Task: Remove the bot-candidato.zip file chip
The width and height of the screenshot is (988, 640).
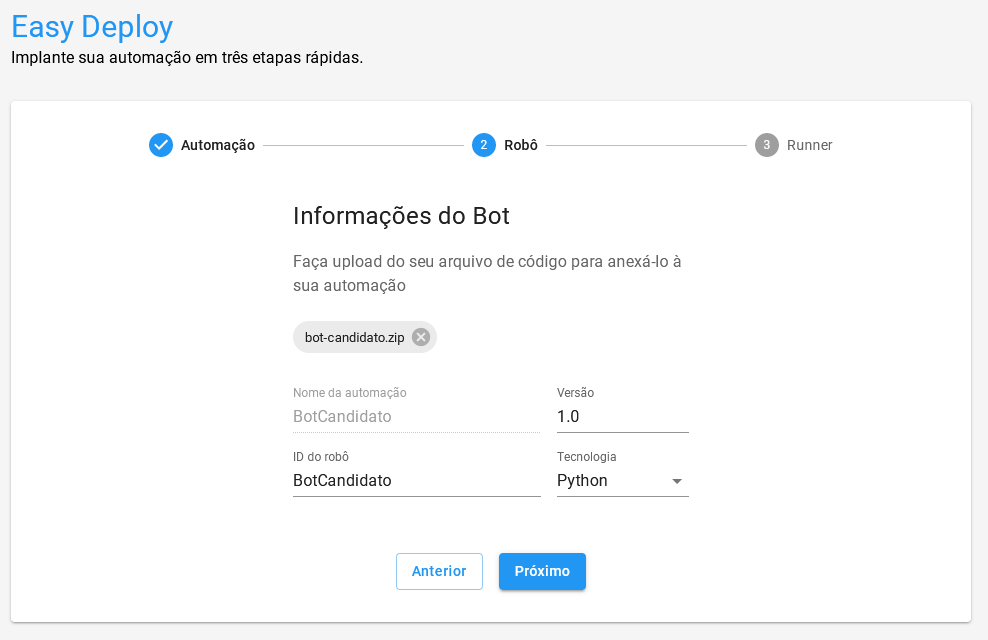Action: tap(421, 337)
